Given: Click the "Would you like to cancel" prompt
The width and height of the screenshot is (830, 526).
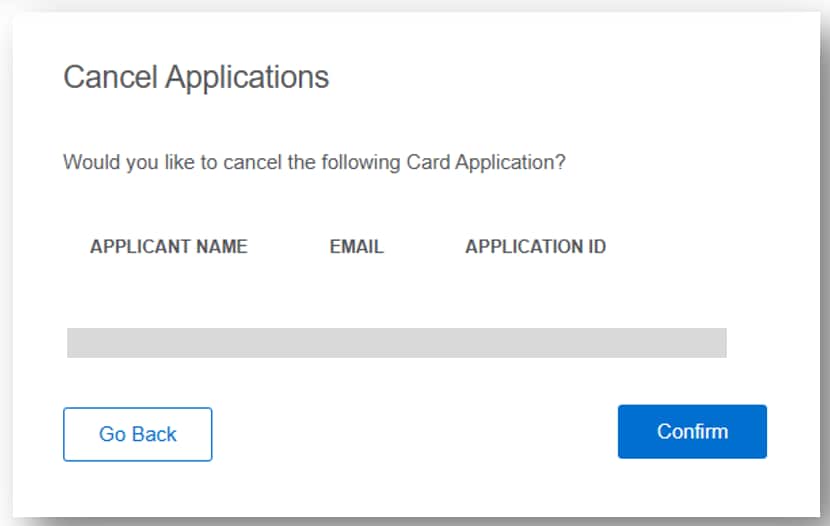Looking at the screenshot, I should [x=314, y=161].
